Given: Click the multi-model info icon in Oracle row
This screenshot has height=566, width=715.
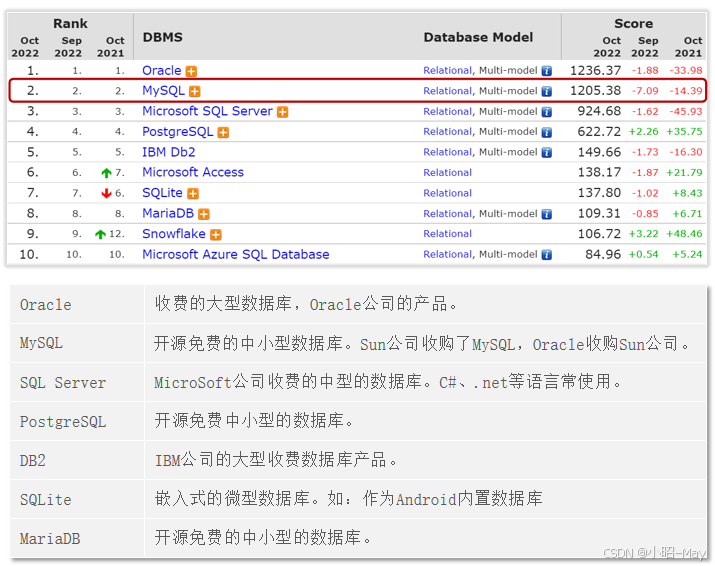Looking at the screenshot, I should point(546,71).
